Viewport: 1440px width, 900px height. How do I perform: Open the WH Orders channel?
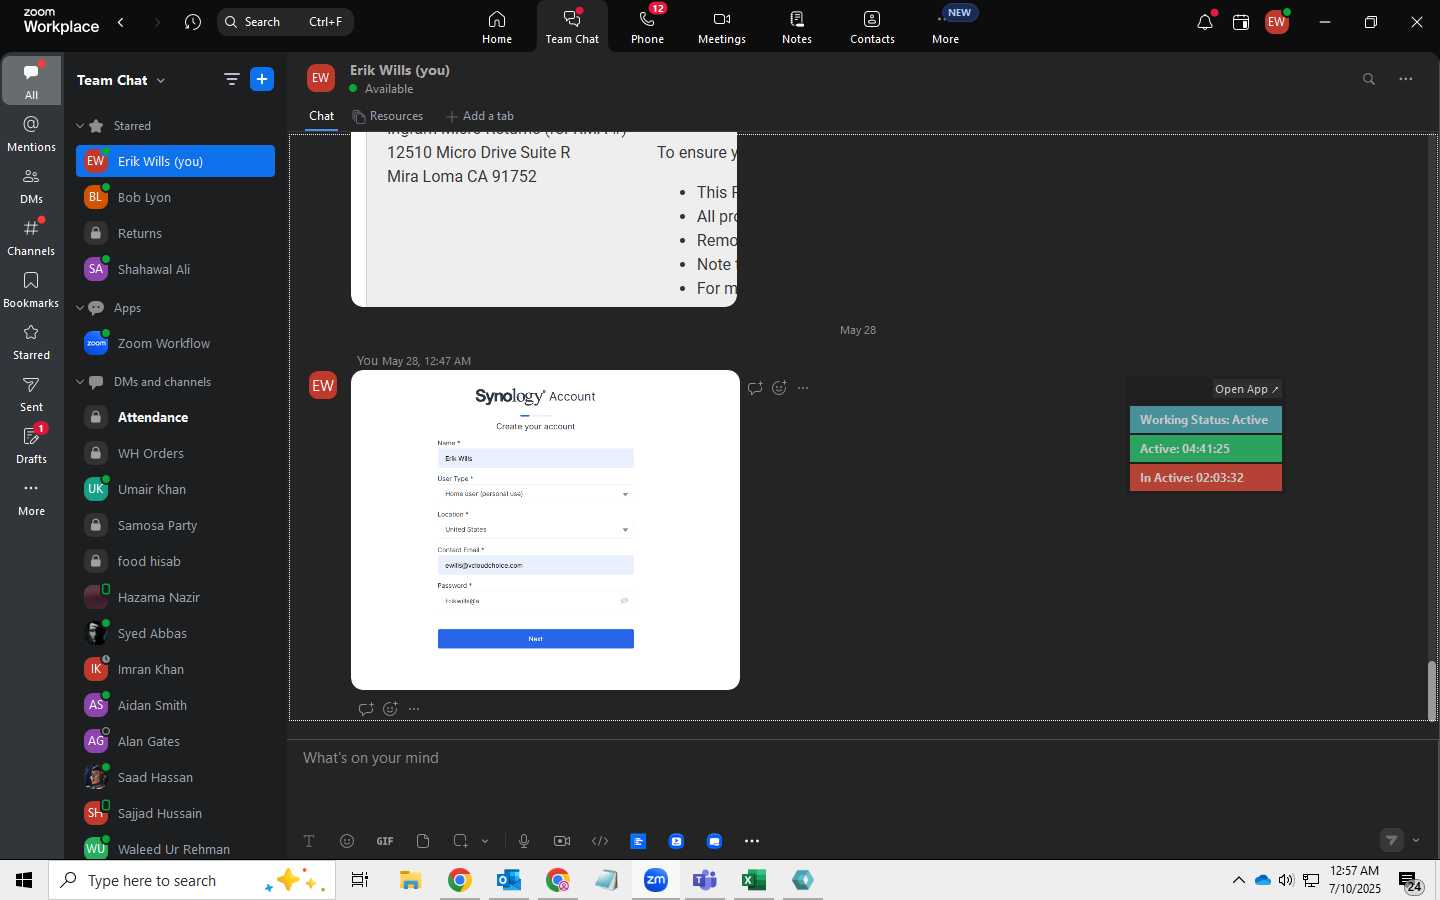(x=175, y=453)
